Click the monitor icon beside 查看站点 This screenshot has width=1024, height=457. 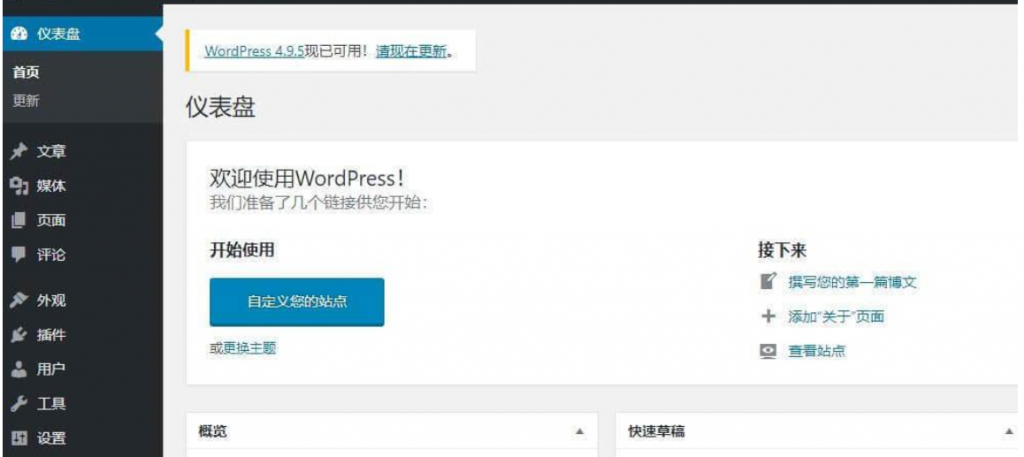(x=768, y=351)
